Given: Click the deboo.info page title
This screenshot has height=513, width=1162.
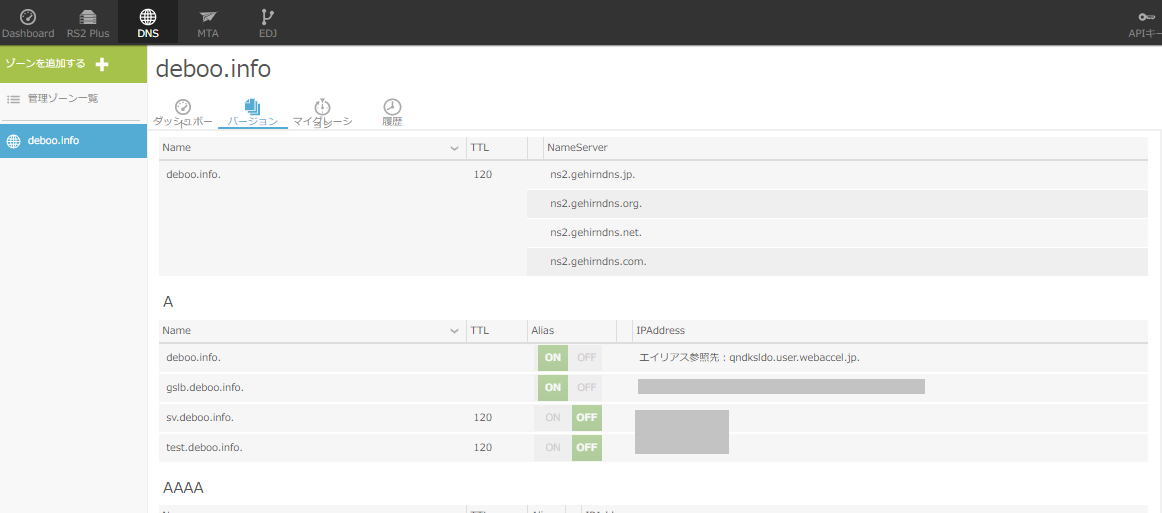Looking at the screenshot, I should point(213,69).
